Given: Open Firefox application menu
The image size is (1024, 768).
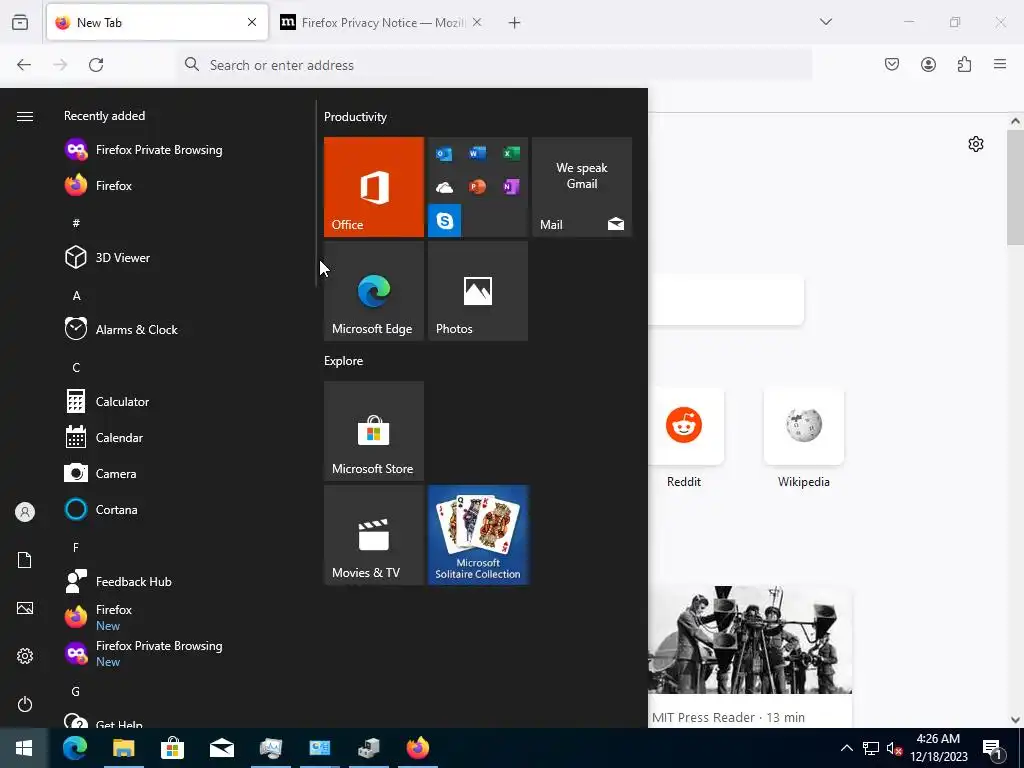Looking at the screenshot, I should pos(1000,64).
